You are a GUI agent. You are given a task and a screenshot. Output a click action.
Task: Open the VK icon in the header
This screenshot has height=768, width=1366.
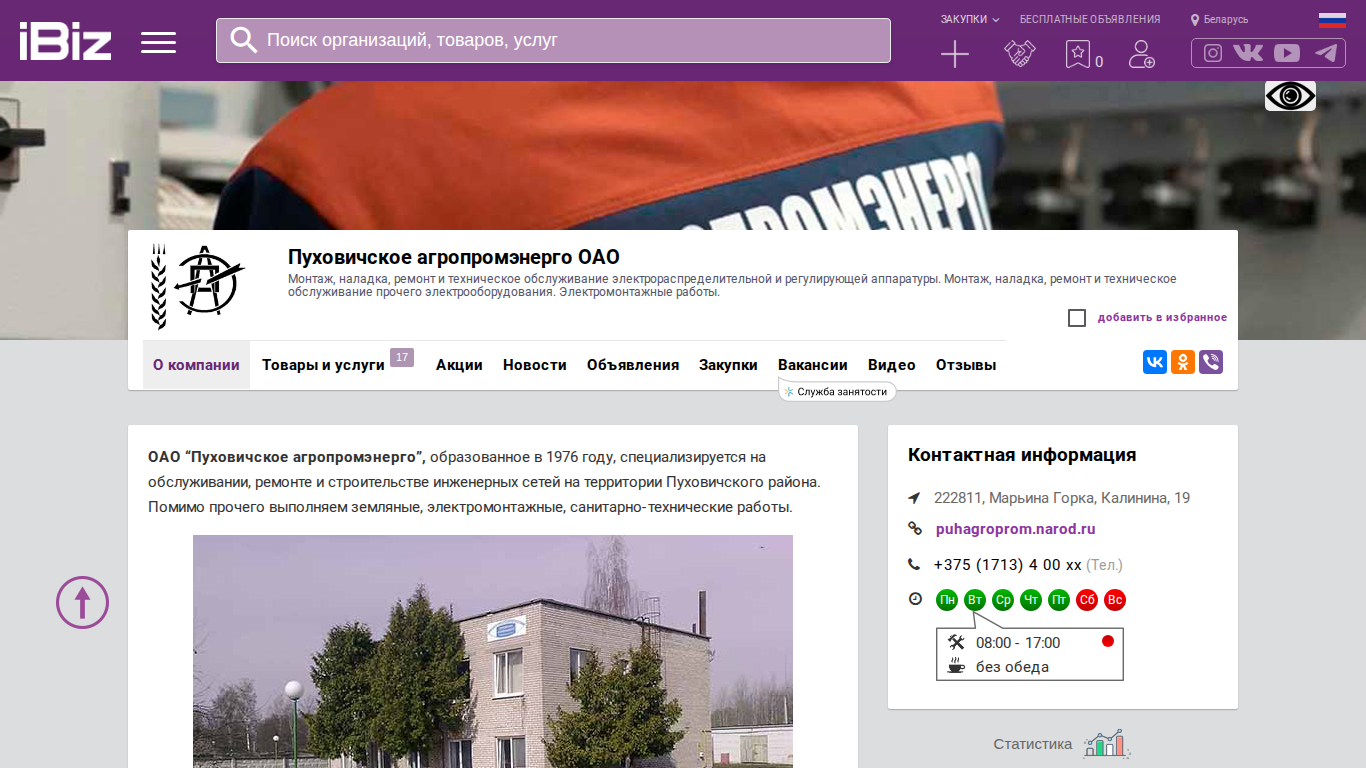pos(1248,53)
